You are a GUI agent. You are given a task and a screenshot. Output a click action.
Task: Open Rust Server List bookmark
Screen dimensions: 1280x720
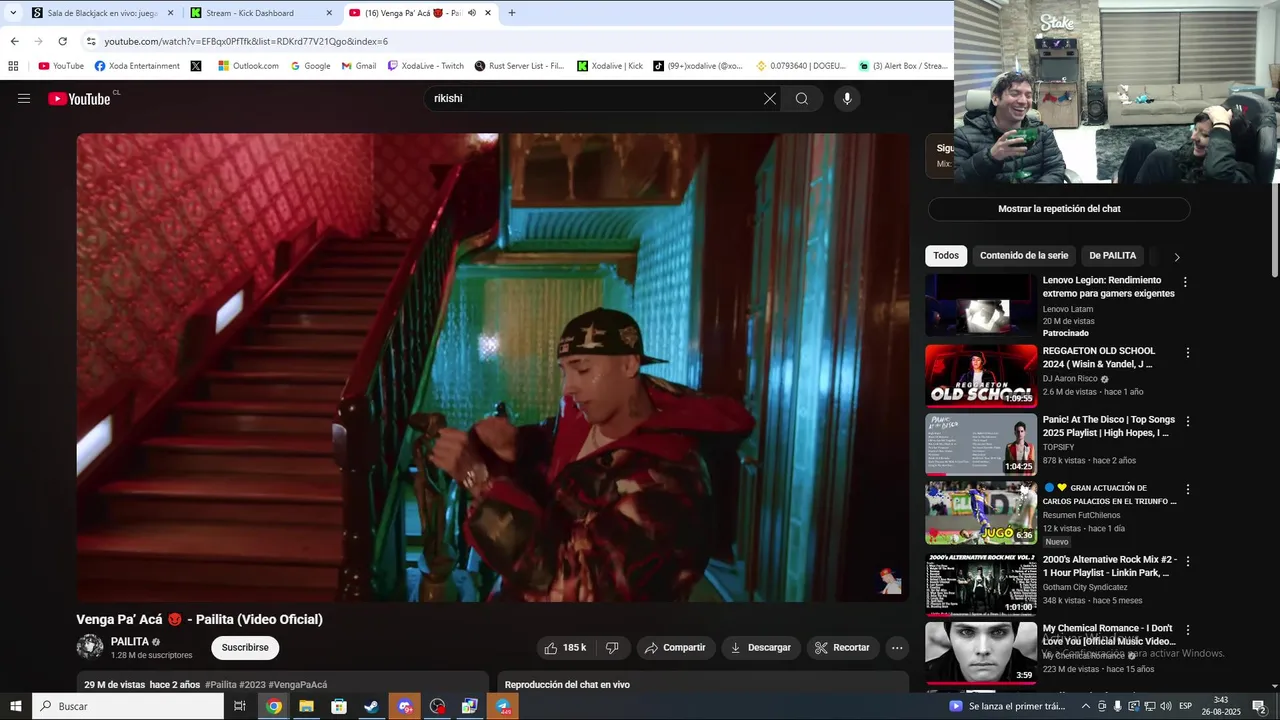(520, 66)
